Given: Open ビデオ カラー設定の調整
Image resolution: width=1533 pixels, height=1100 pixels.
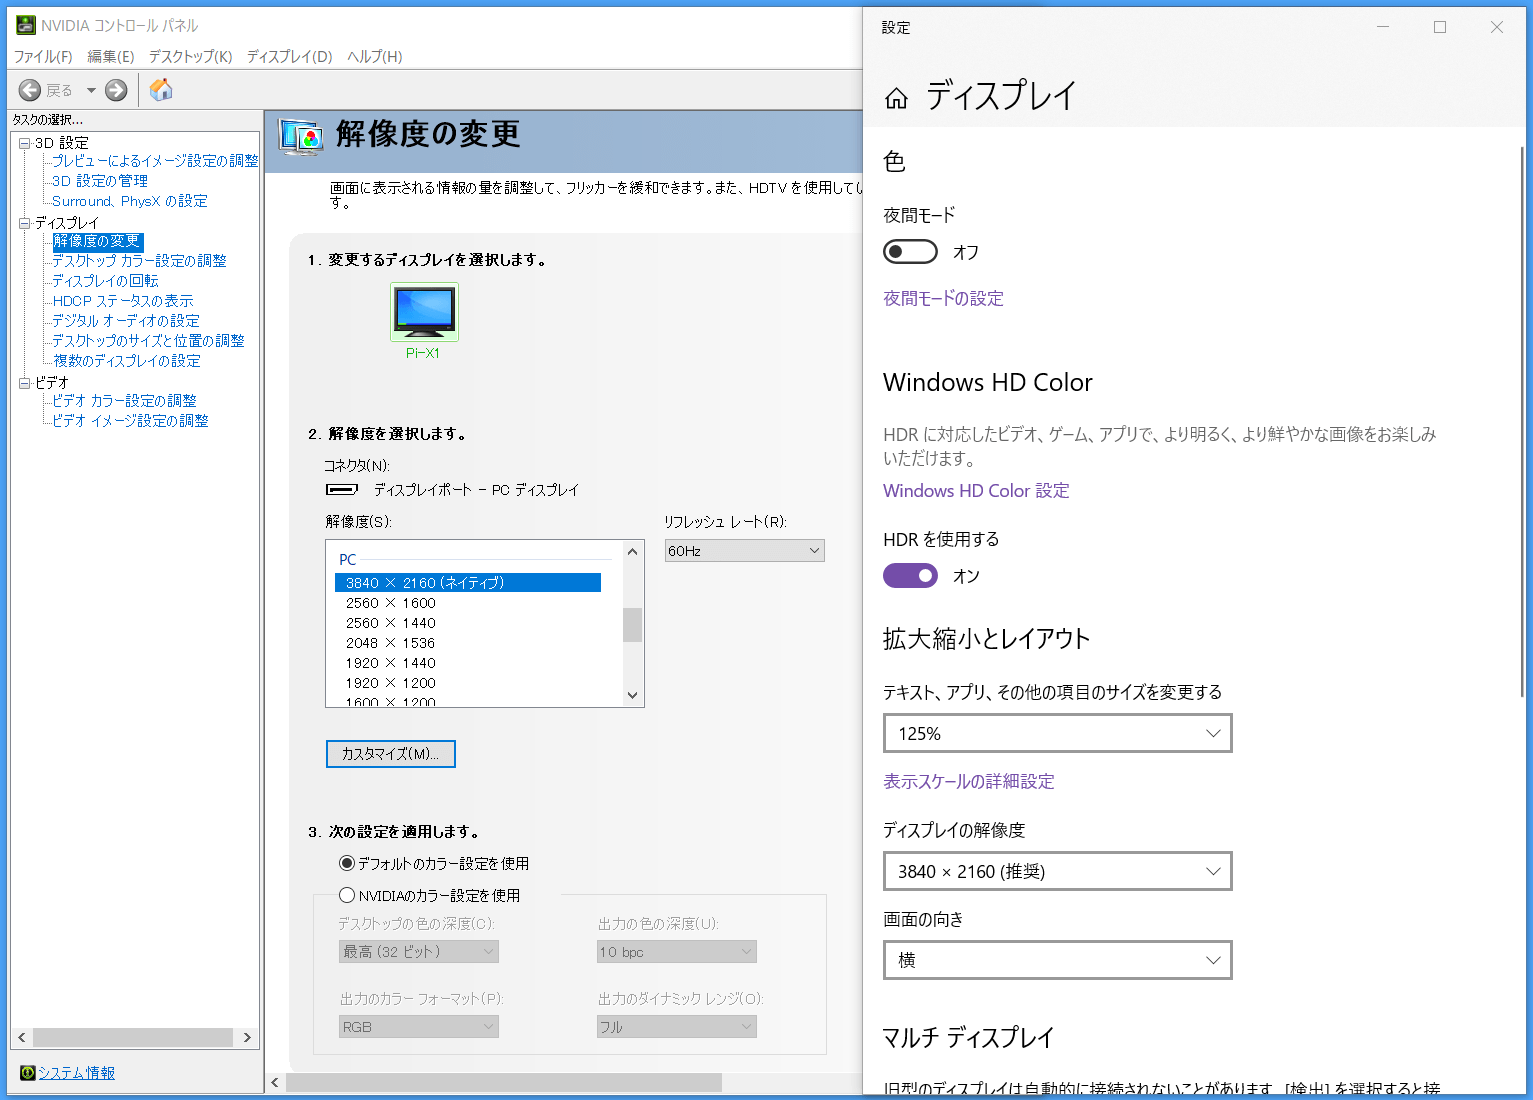Looking at the screenshot, I should click(124, 401).
